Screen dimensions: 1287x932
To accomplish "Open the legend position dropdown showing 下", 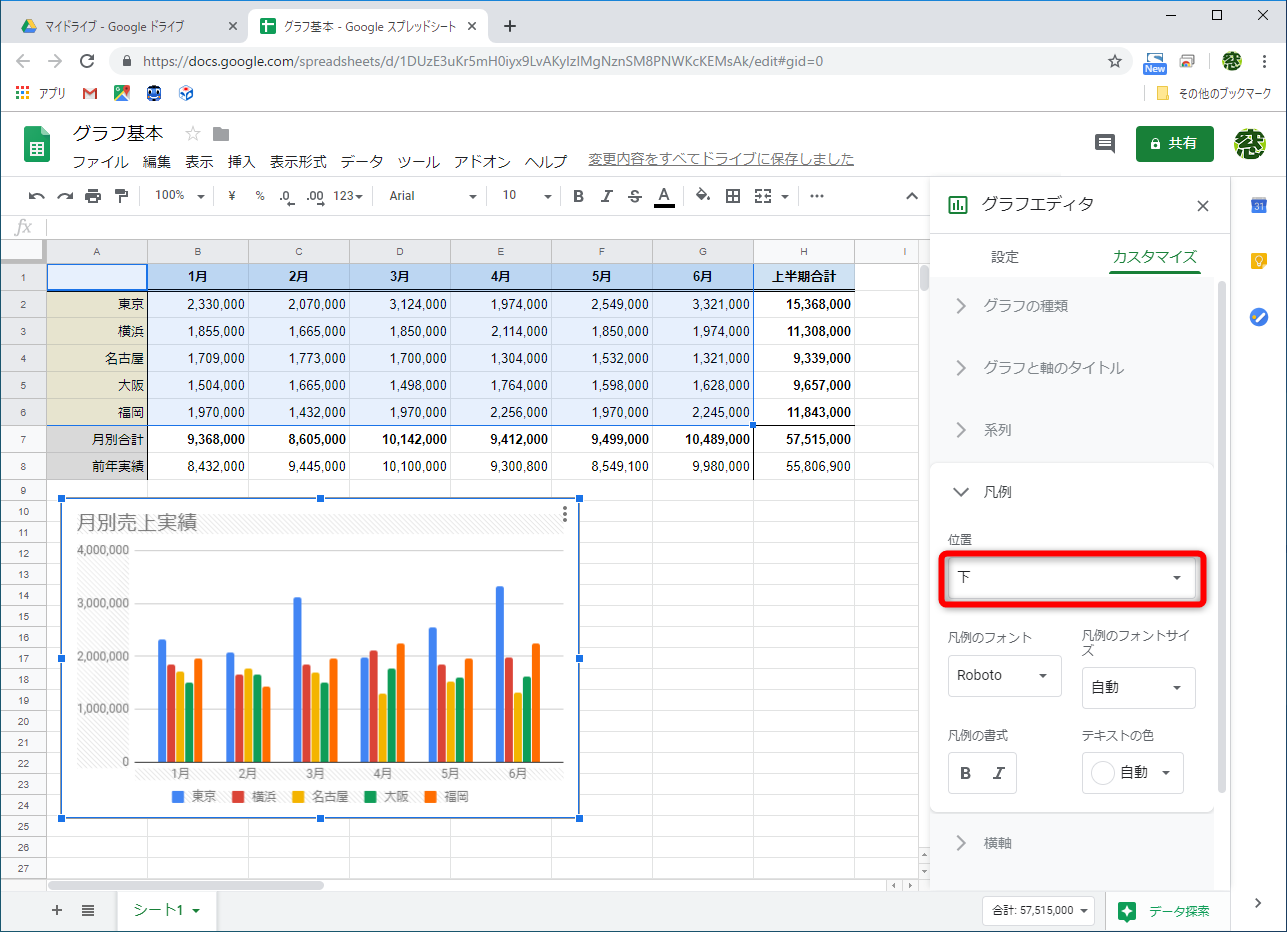I will pyautogui.click(x=1071, y=579).
